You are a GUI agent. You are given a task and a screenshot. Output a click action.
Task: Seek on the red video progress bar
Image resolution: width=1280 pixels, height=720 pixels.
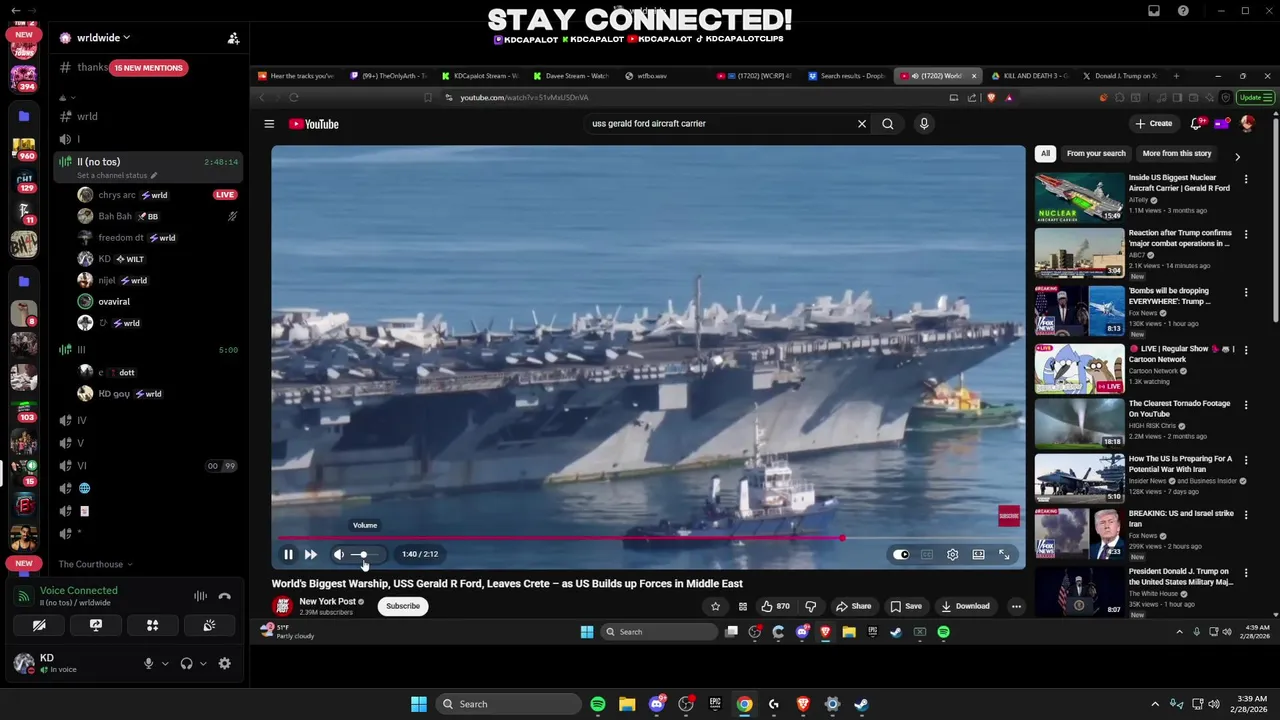(560, 538)
